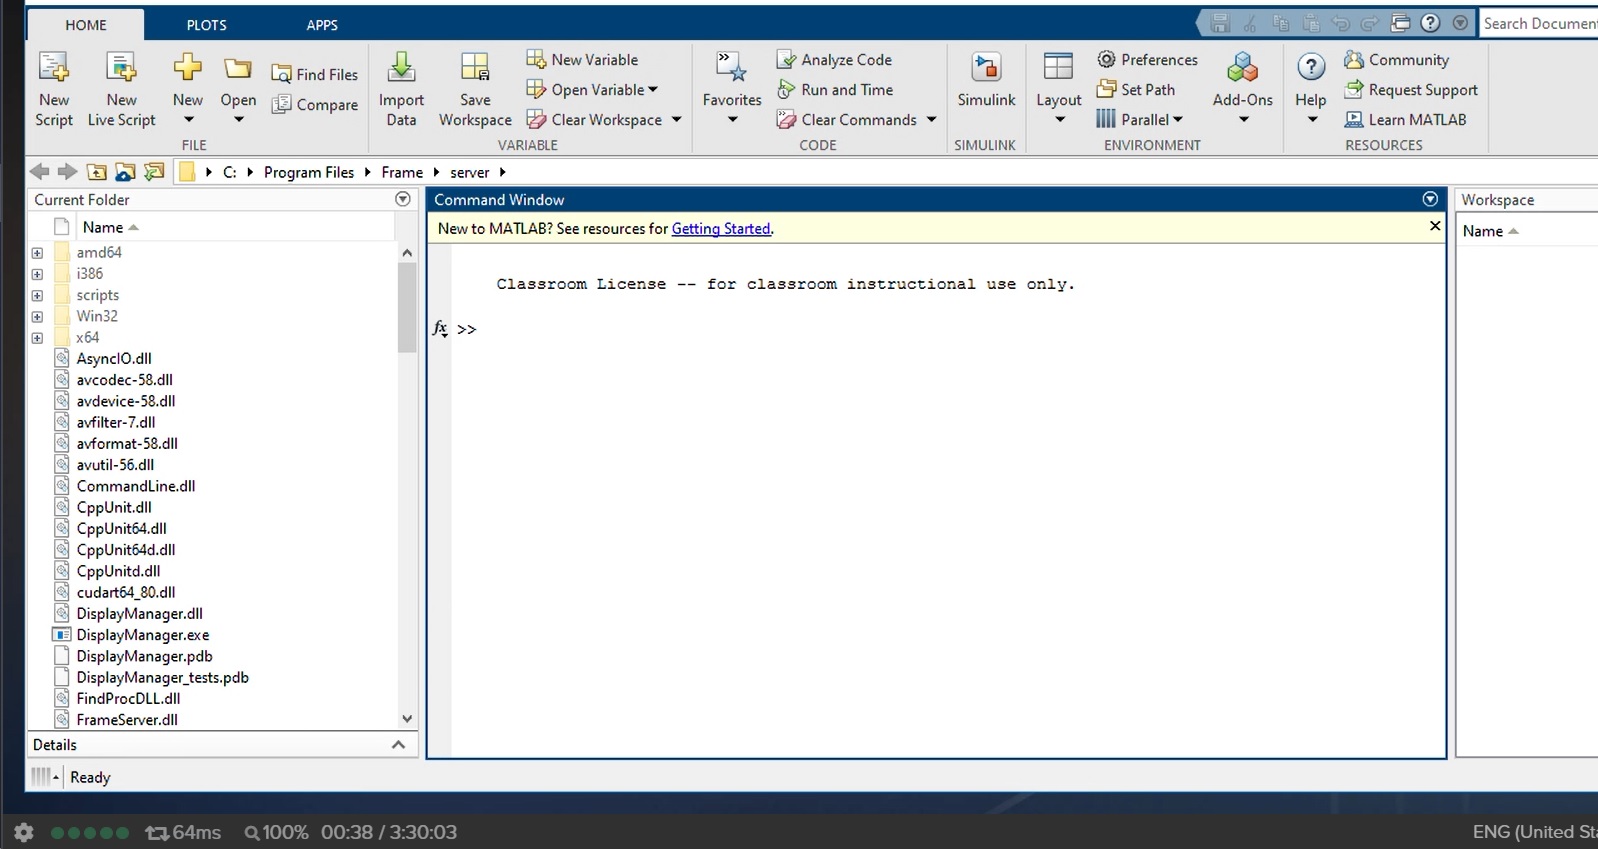This screenshot has width=1598, height=849.
Task: Expand the amd64 folder
Action: coord(37,253)
